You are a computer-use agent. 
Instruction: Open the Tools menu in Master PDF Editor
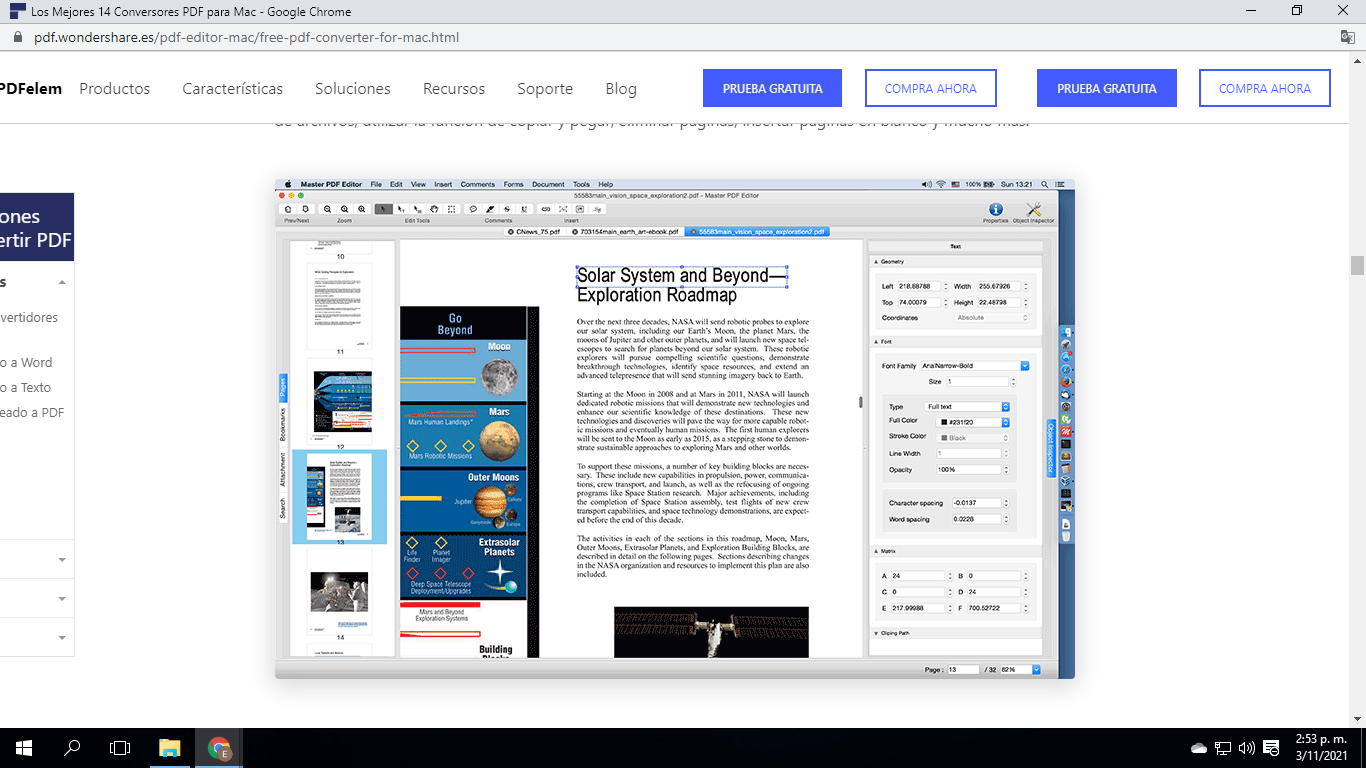tap(581, 184)
